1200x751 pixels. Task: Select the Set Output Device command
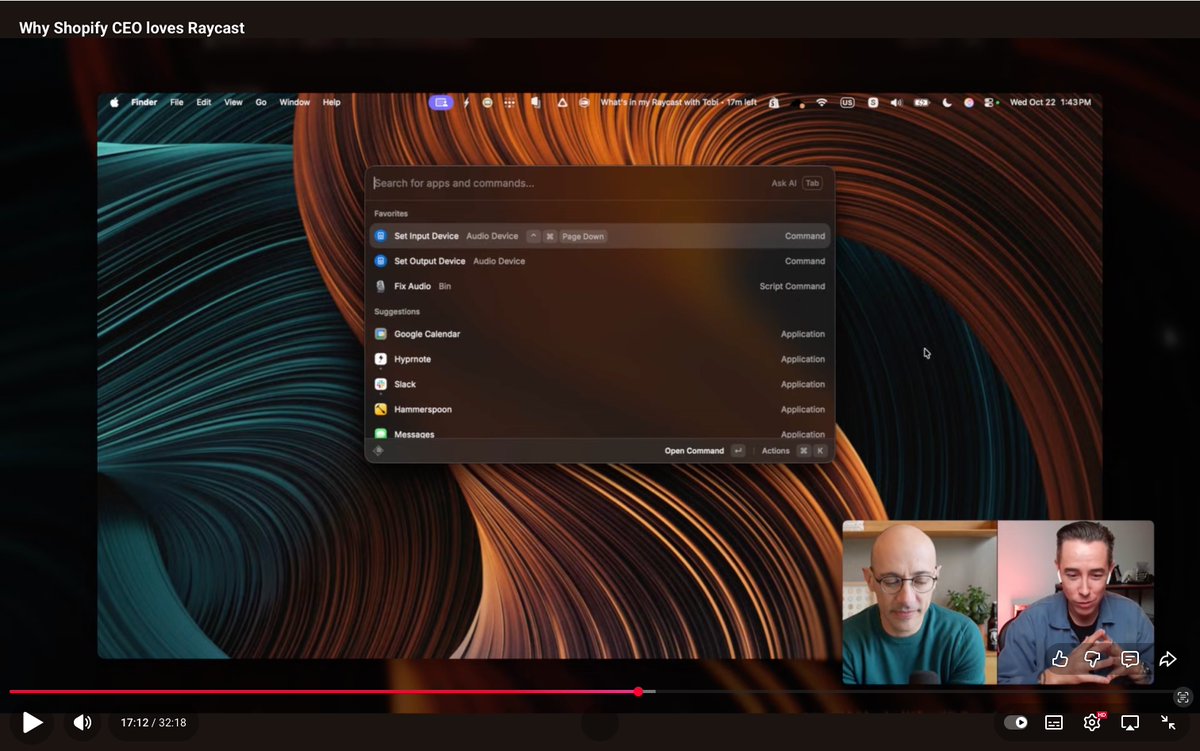[600, 261]
